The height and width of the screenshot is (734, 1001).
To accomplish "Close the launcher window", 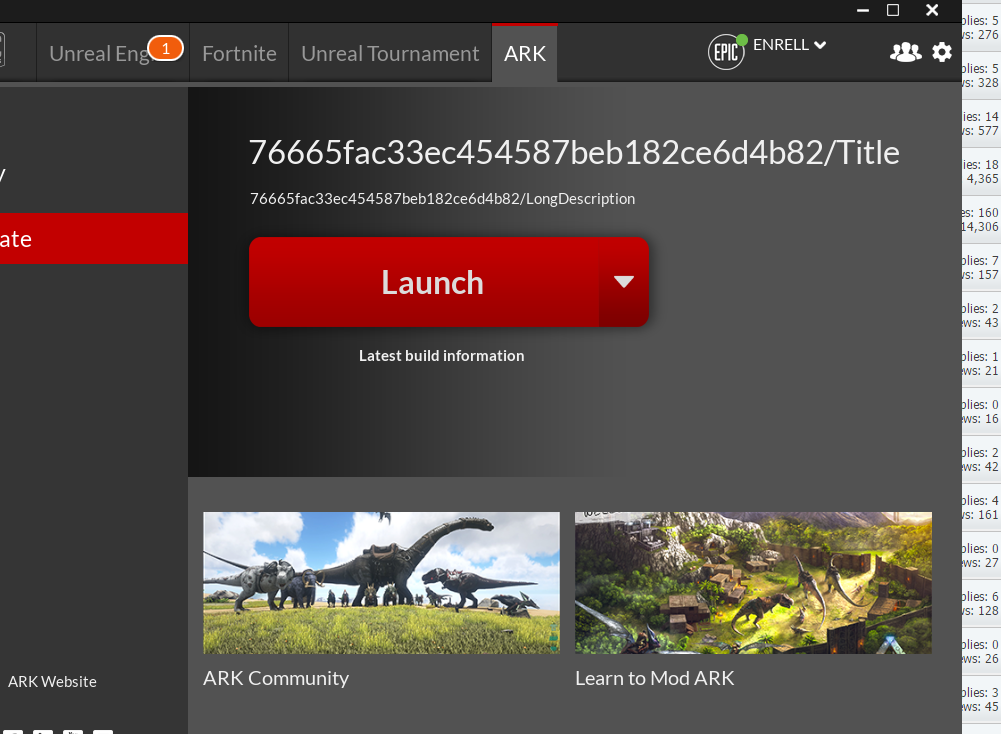I will 932,10.
